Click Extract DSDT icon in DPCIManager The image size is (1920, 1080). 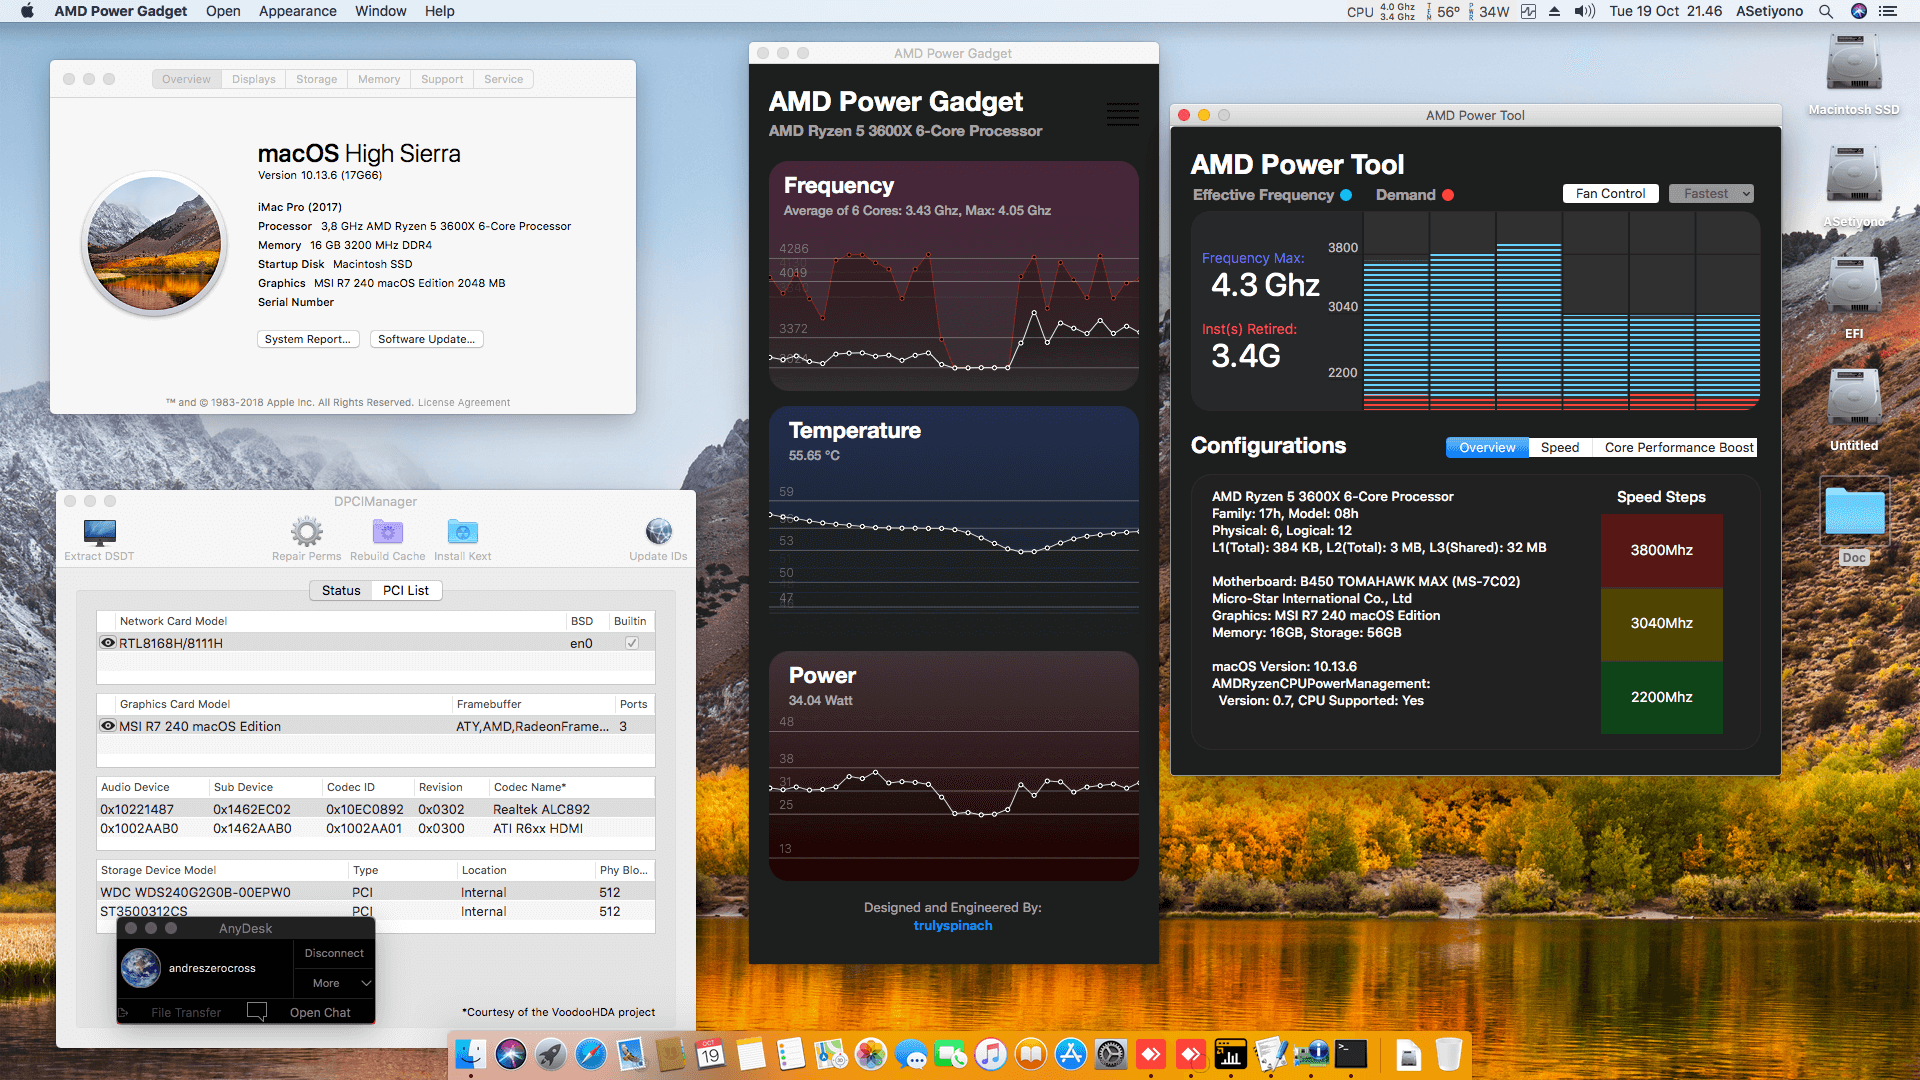click(x=99, y=532)
